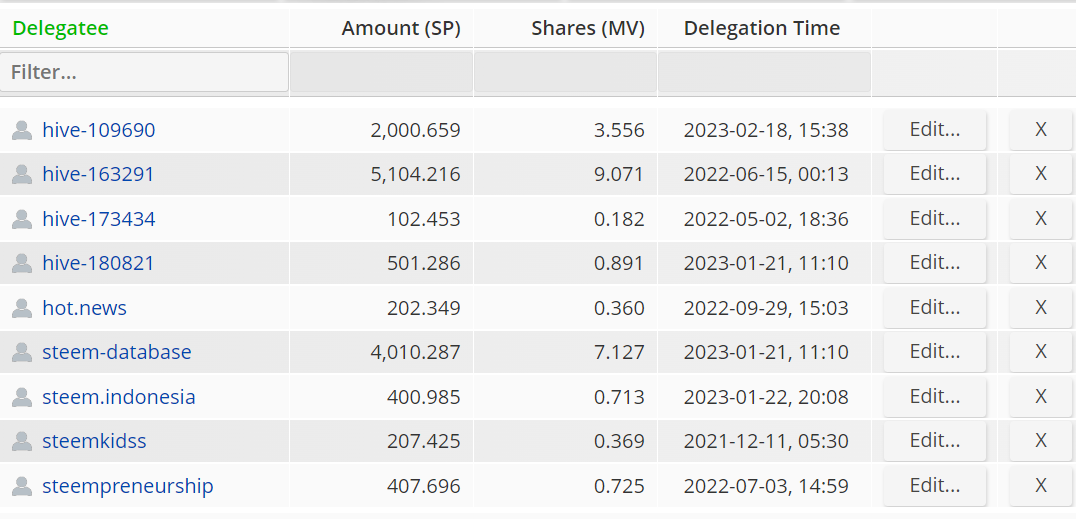The width and height of the screenshot is (1076, 519).
Task: Click the user icon beside hive-109690
Action: 22,131
